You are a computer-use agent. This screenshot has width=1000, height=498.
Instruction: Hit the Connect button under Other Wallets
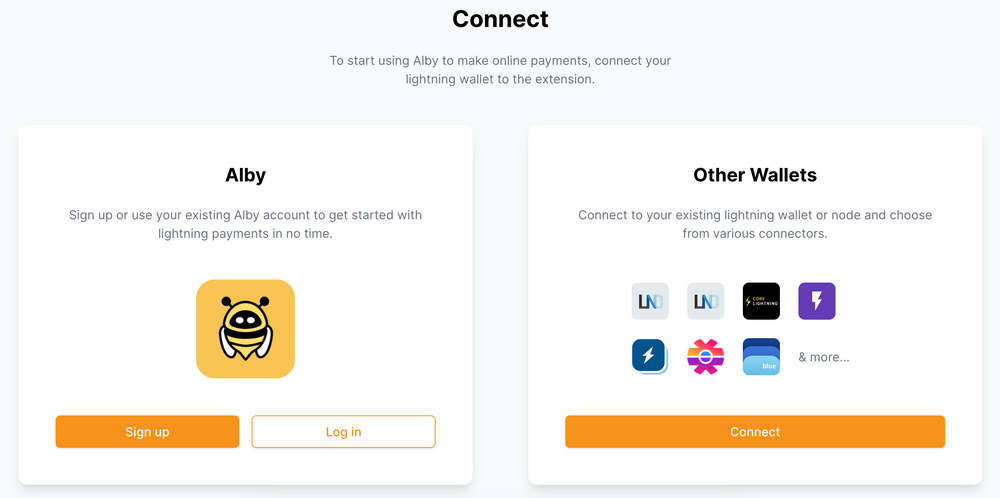pyautogui.click(x=755, y=432)
